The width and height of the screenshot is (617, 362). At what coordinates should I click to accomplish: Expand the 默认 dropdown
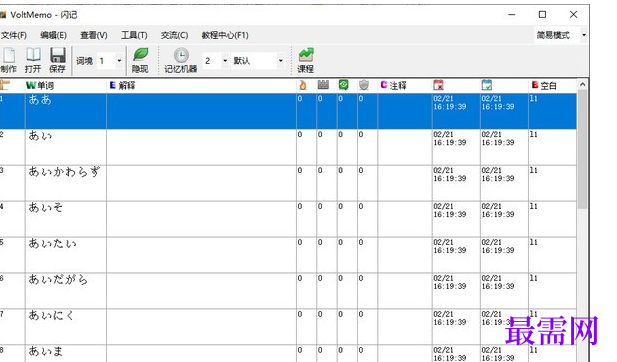[x=281, y=61]
